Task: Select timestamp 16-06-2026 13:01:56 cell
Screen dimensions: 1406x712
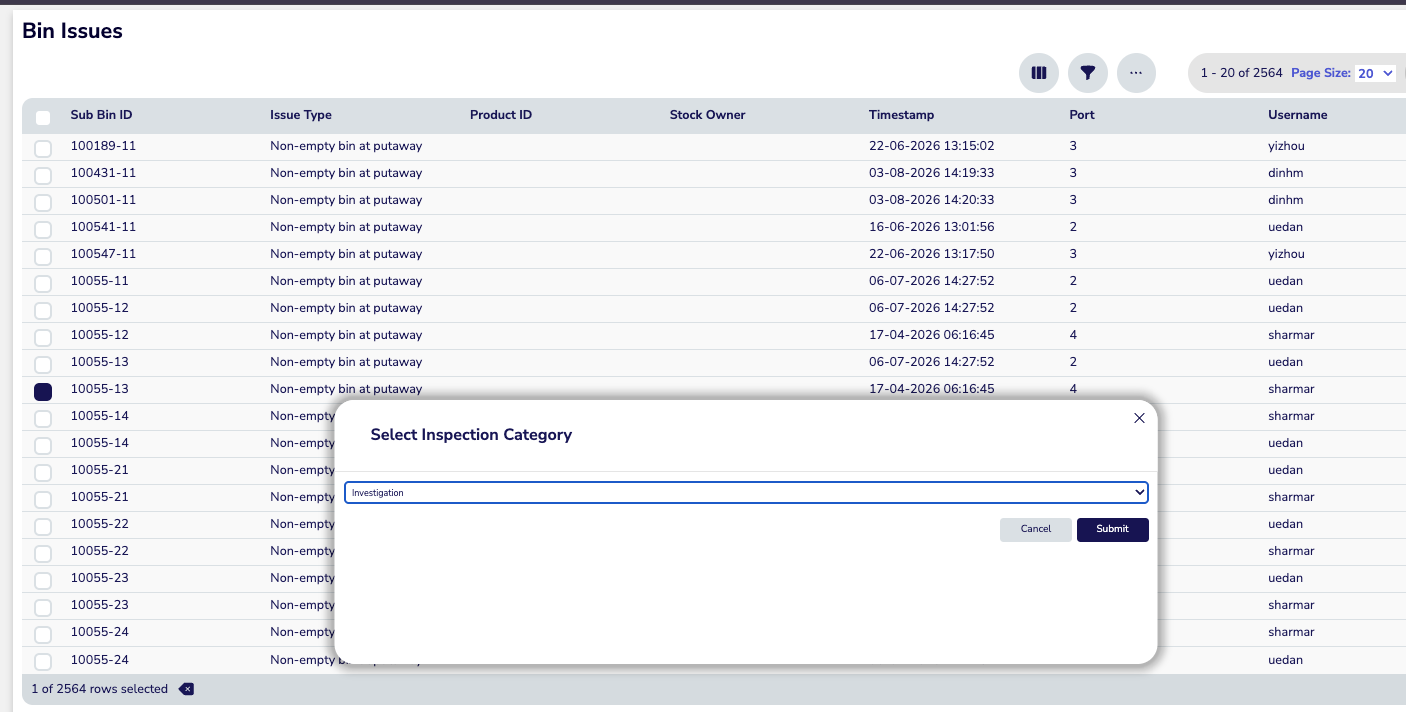Action: (932, 227)
